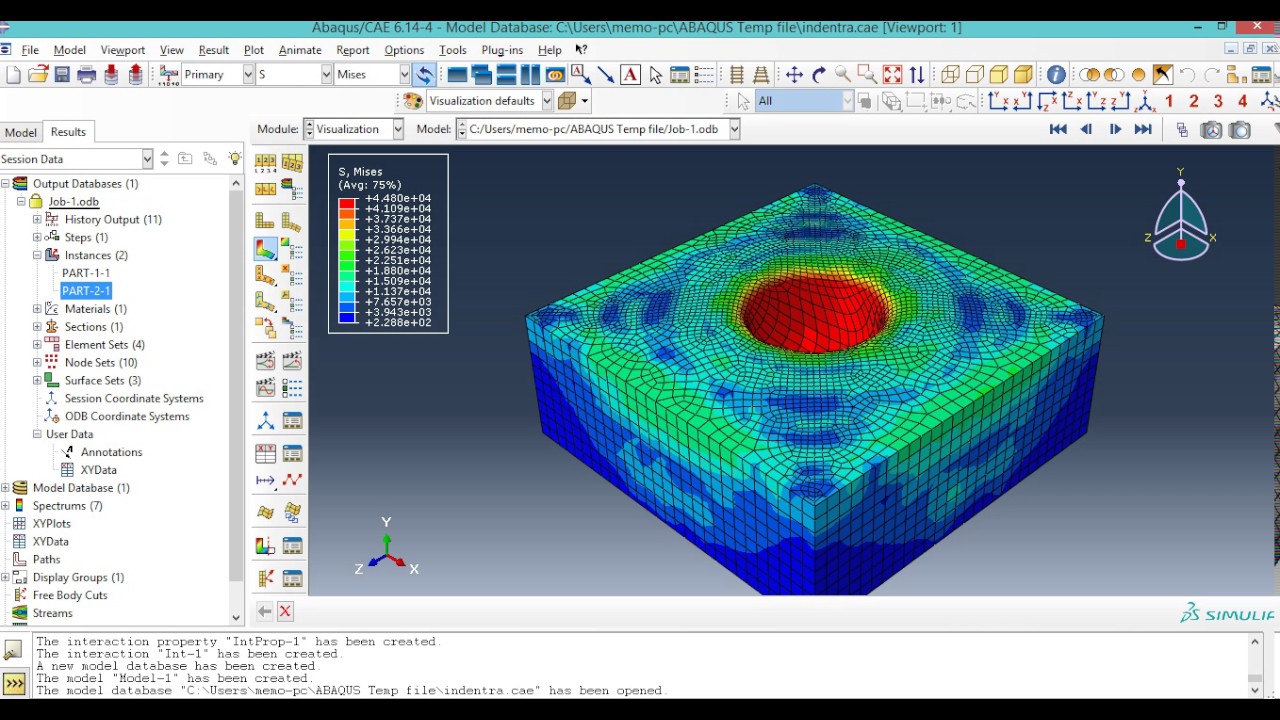Image resolution: width=1280 pixels, height=720 pixels.
Task: Save the model database with the floppy icon
Action: [x=62, y=75]
